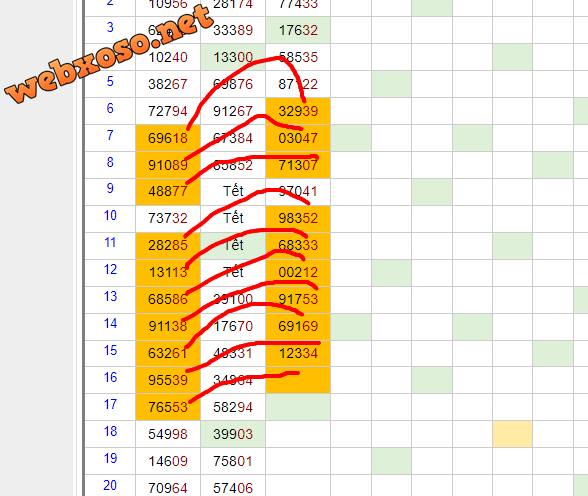The image size is (588, 496).
Task: Select the cell showing 76553
Action: click(168, 407)
